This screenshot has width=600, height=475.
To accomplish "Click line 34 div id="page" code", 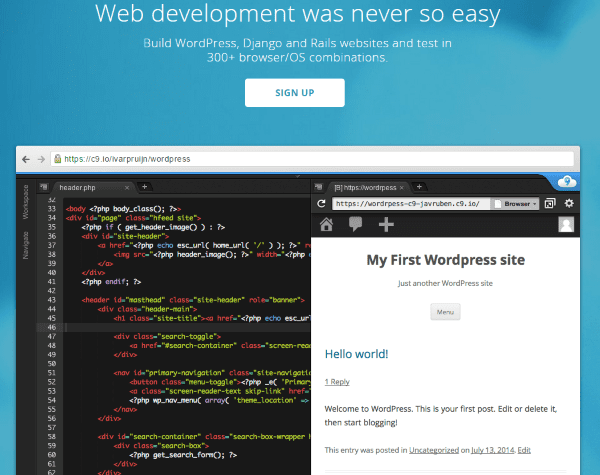I will coord(134,218).
